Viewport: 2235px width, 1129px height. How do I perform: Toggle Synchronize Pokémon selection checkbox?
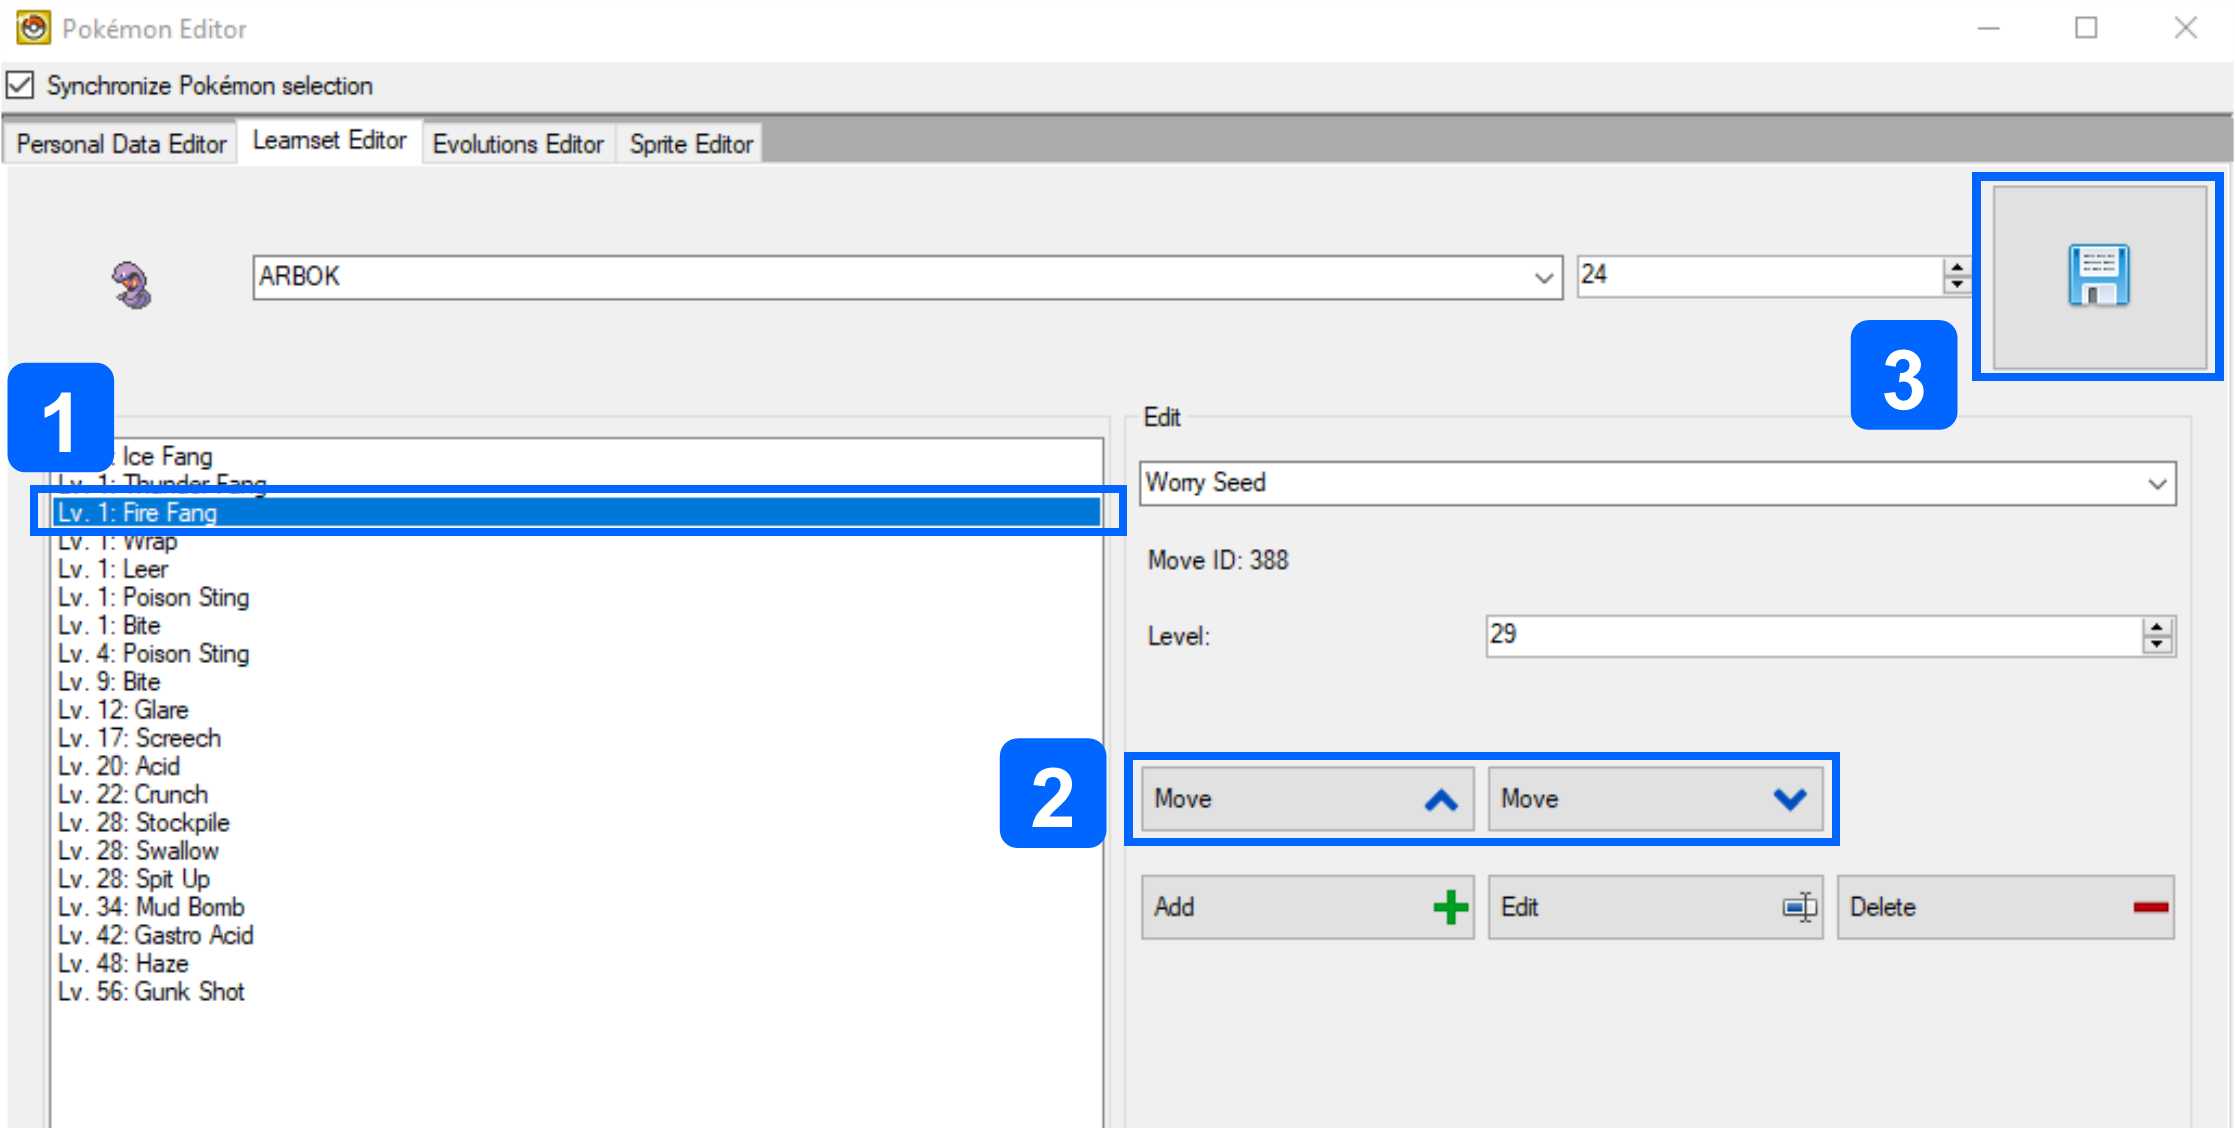[x=21, y=85]
